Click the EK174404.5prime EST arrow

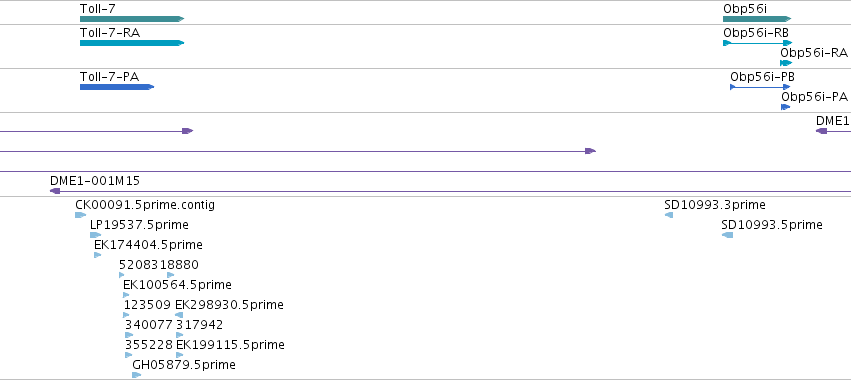point(98,255)
